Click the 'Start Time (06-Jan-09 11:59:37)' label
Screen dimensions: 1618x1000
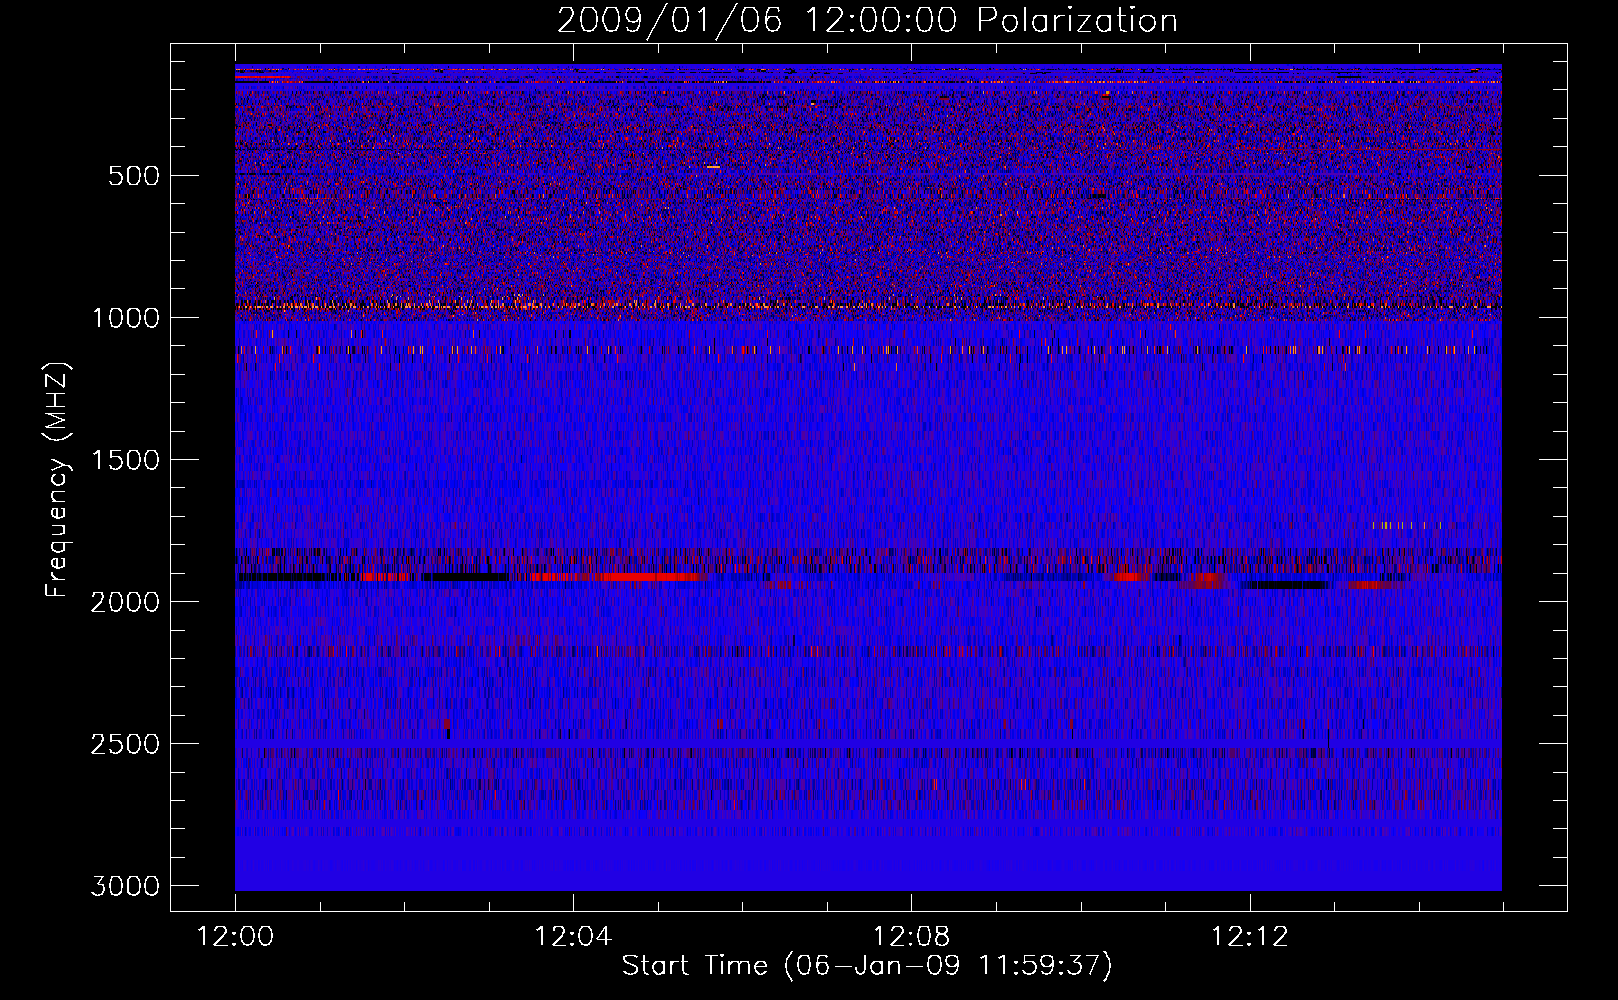click(x=867, y=966)
